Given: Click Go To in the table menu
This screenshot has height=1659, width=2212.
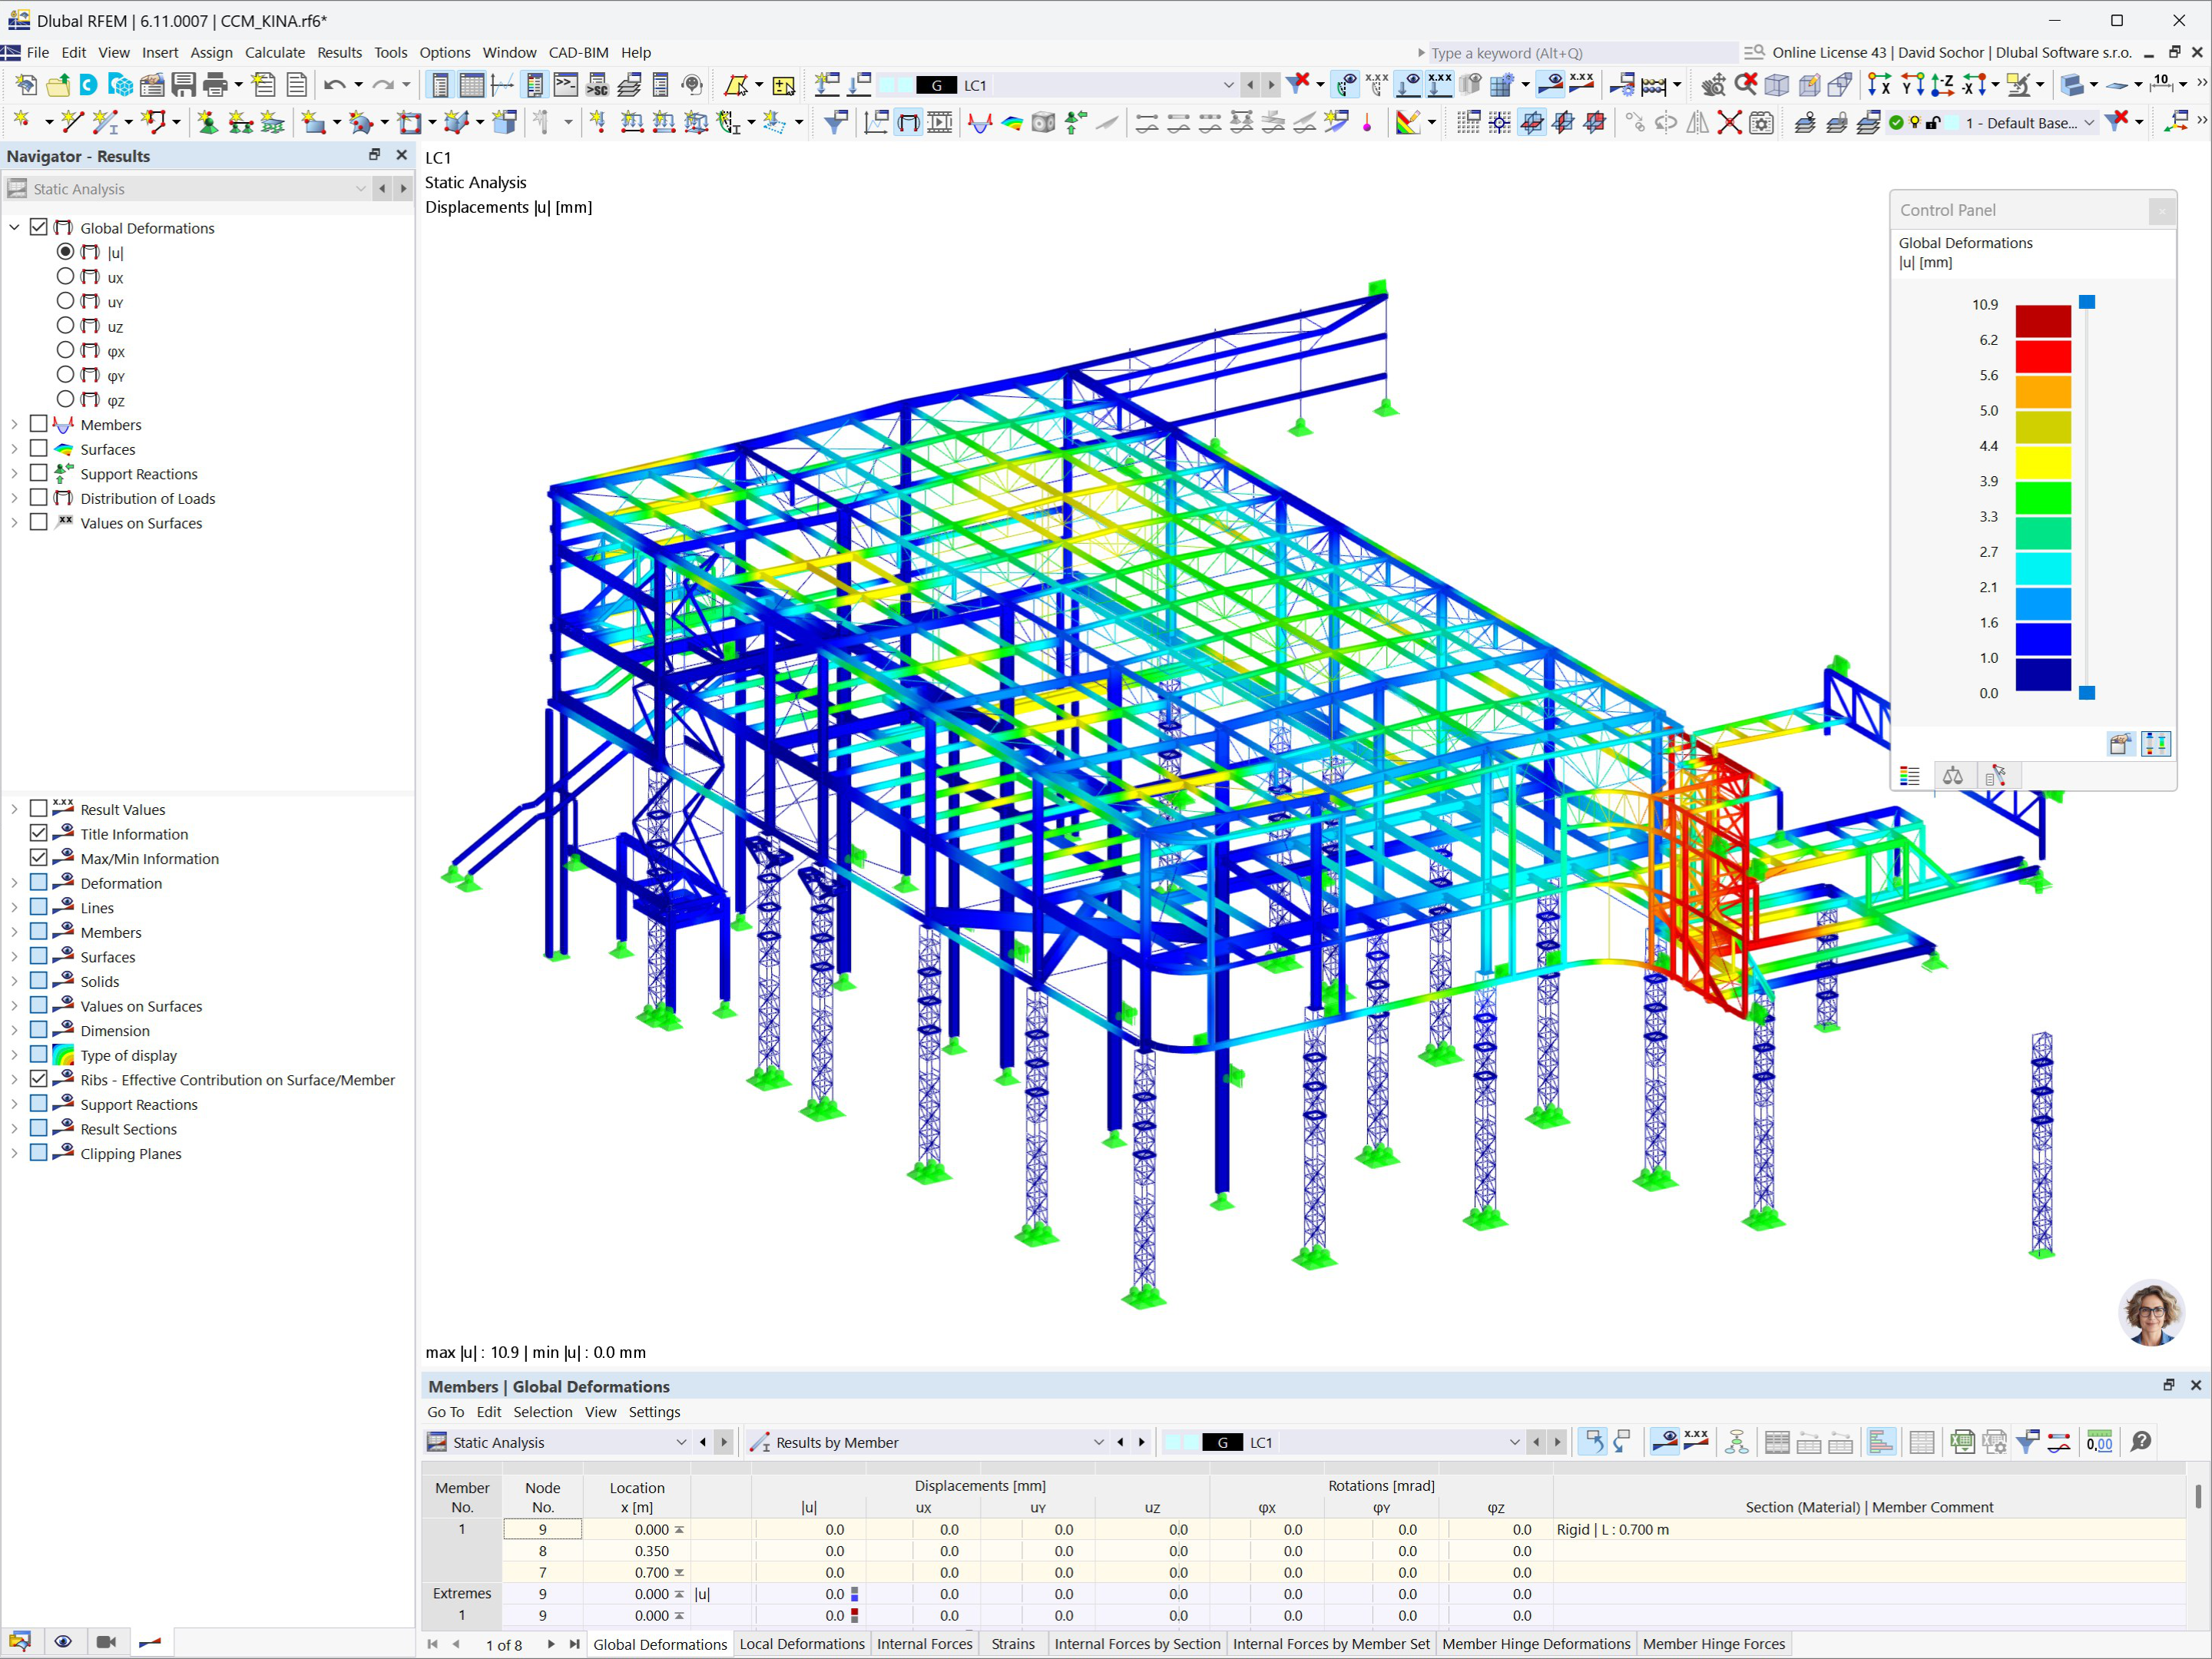Looking at the screenshot, I should (445, 1412).
